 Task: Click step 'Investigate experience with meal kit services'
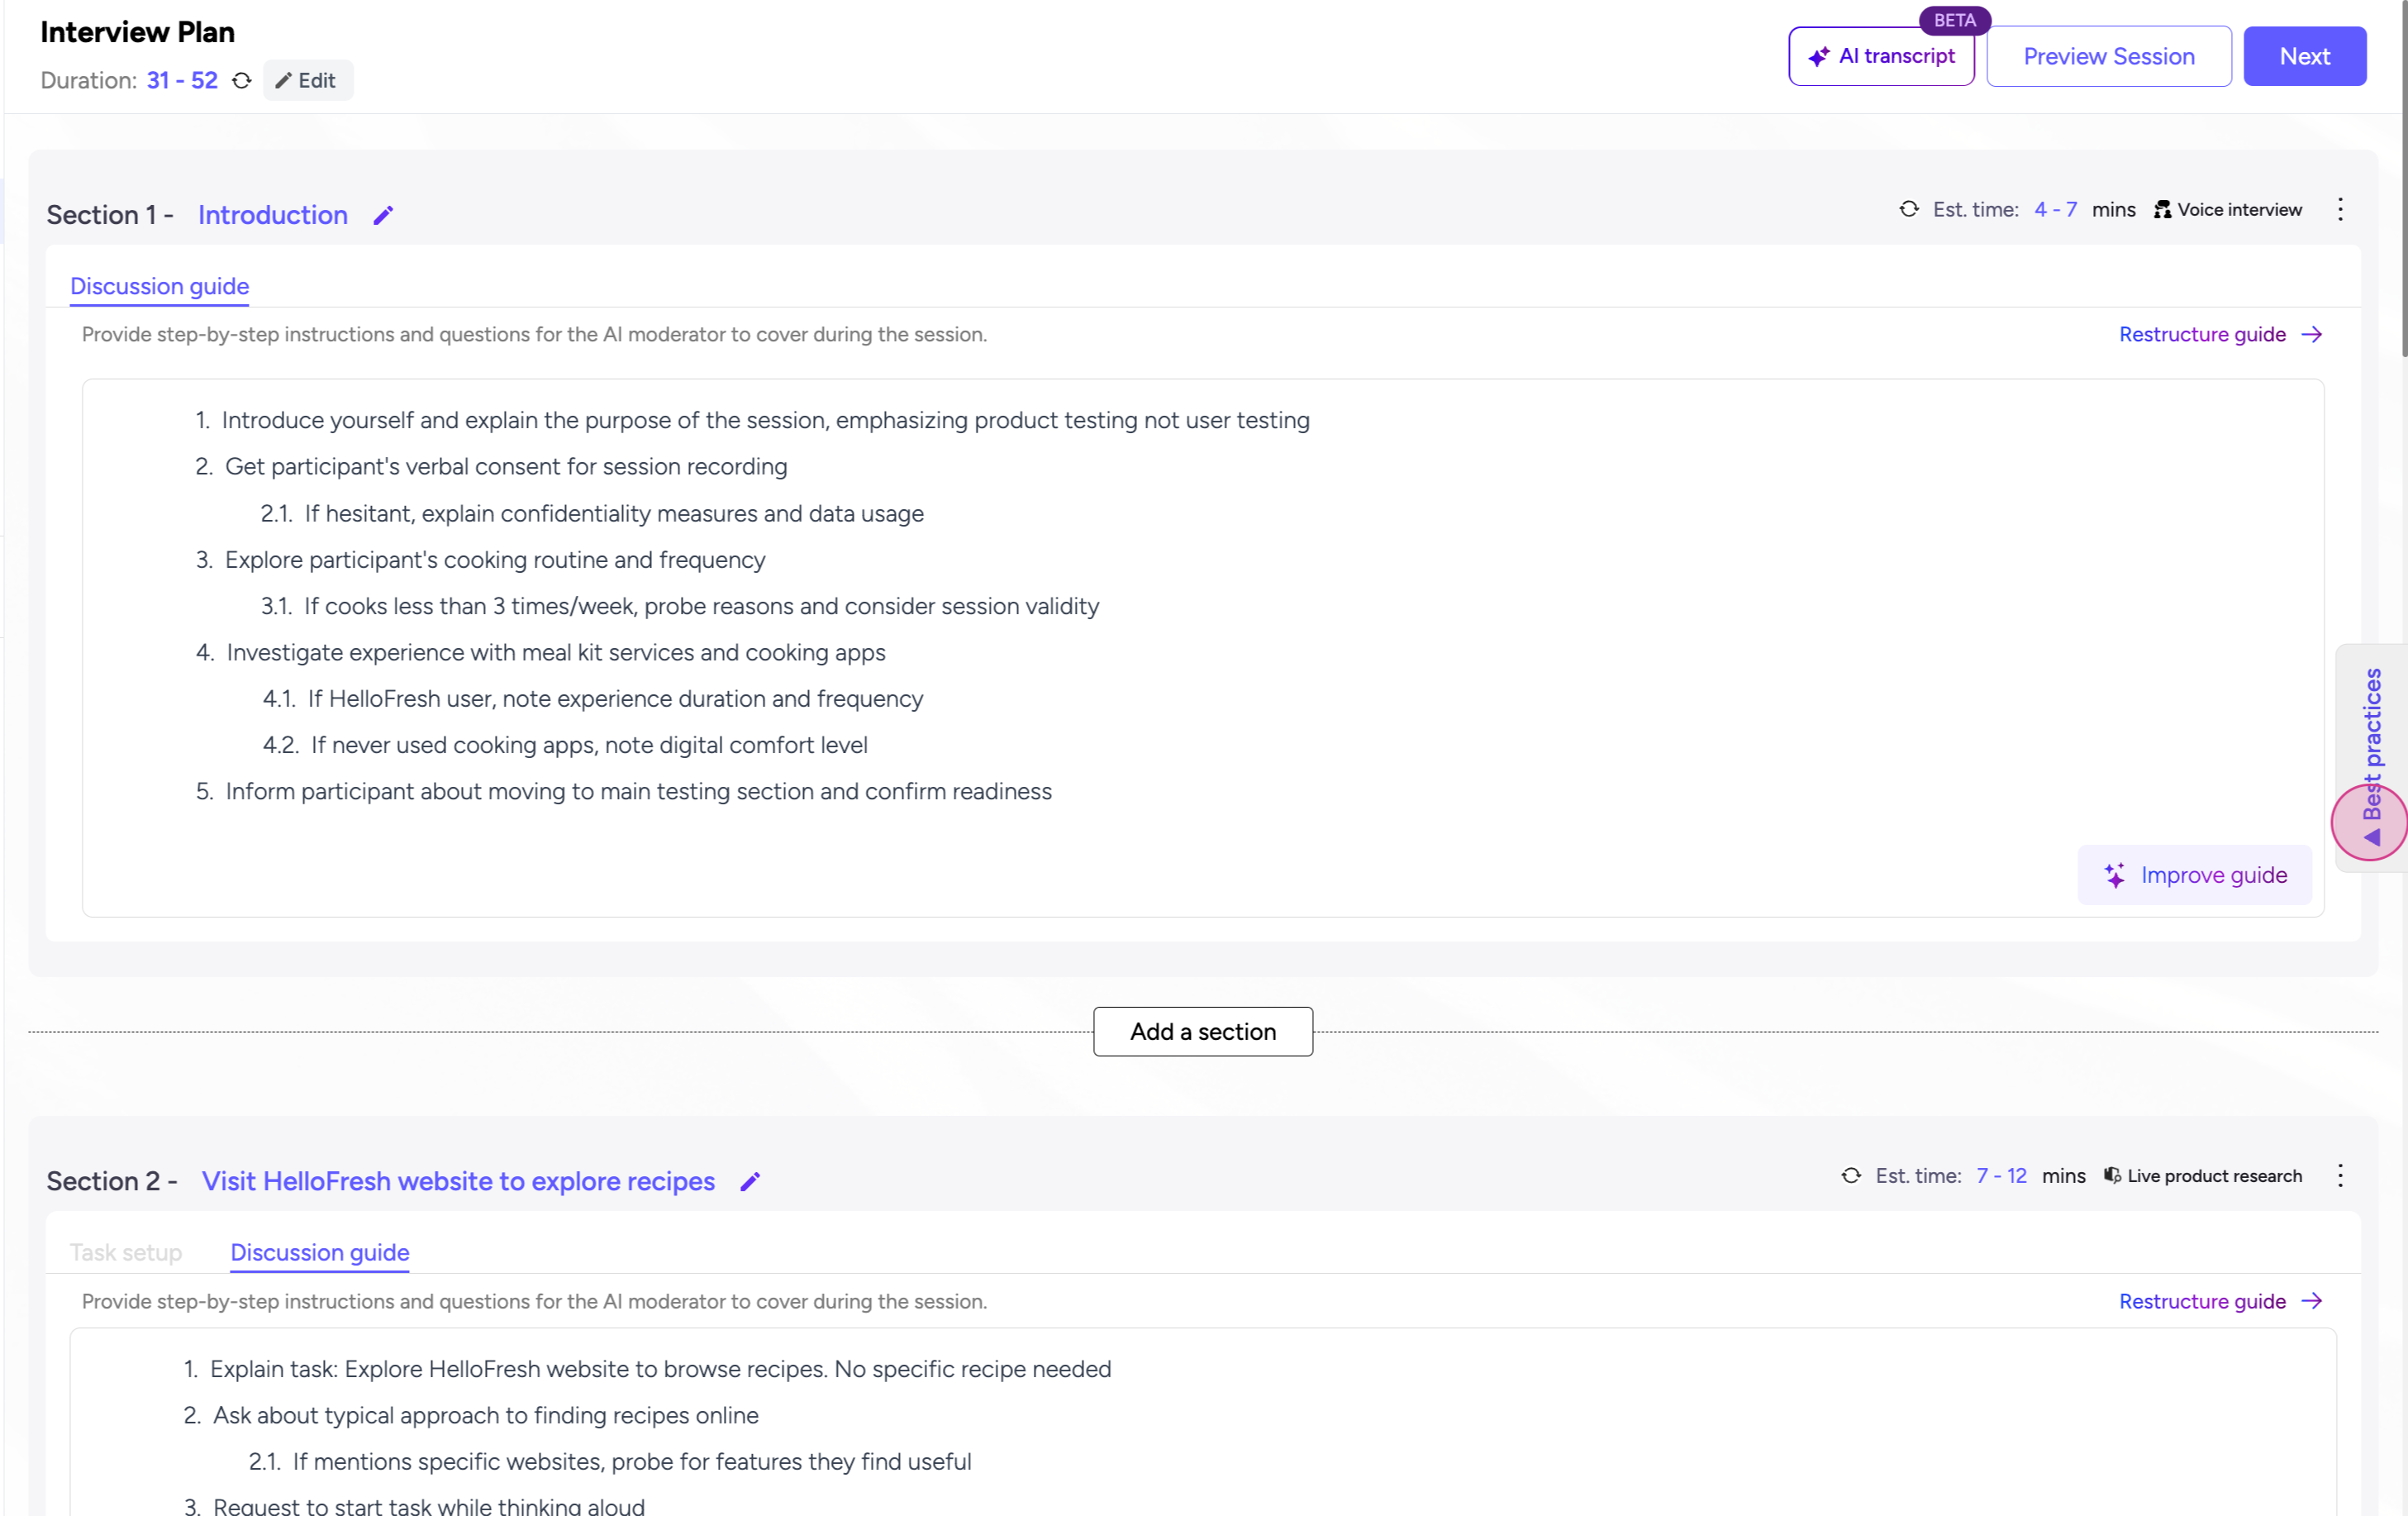[556, 653]
